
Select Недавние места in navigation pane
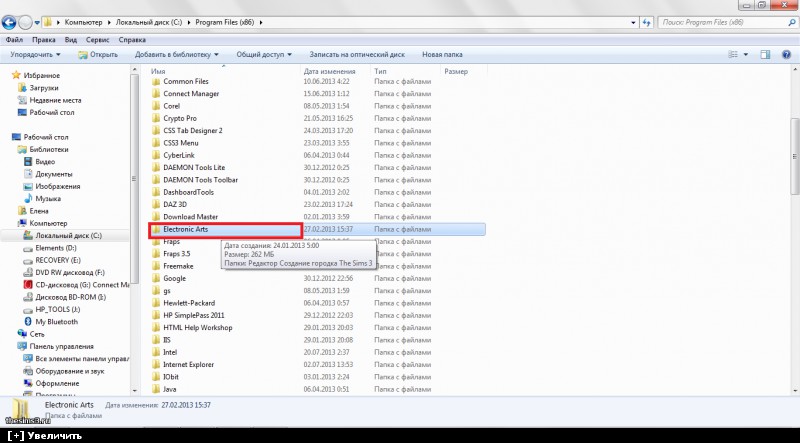(55, 100)
